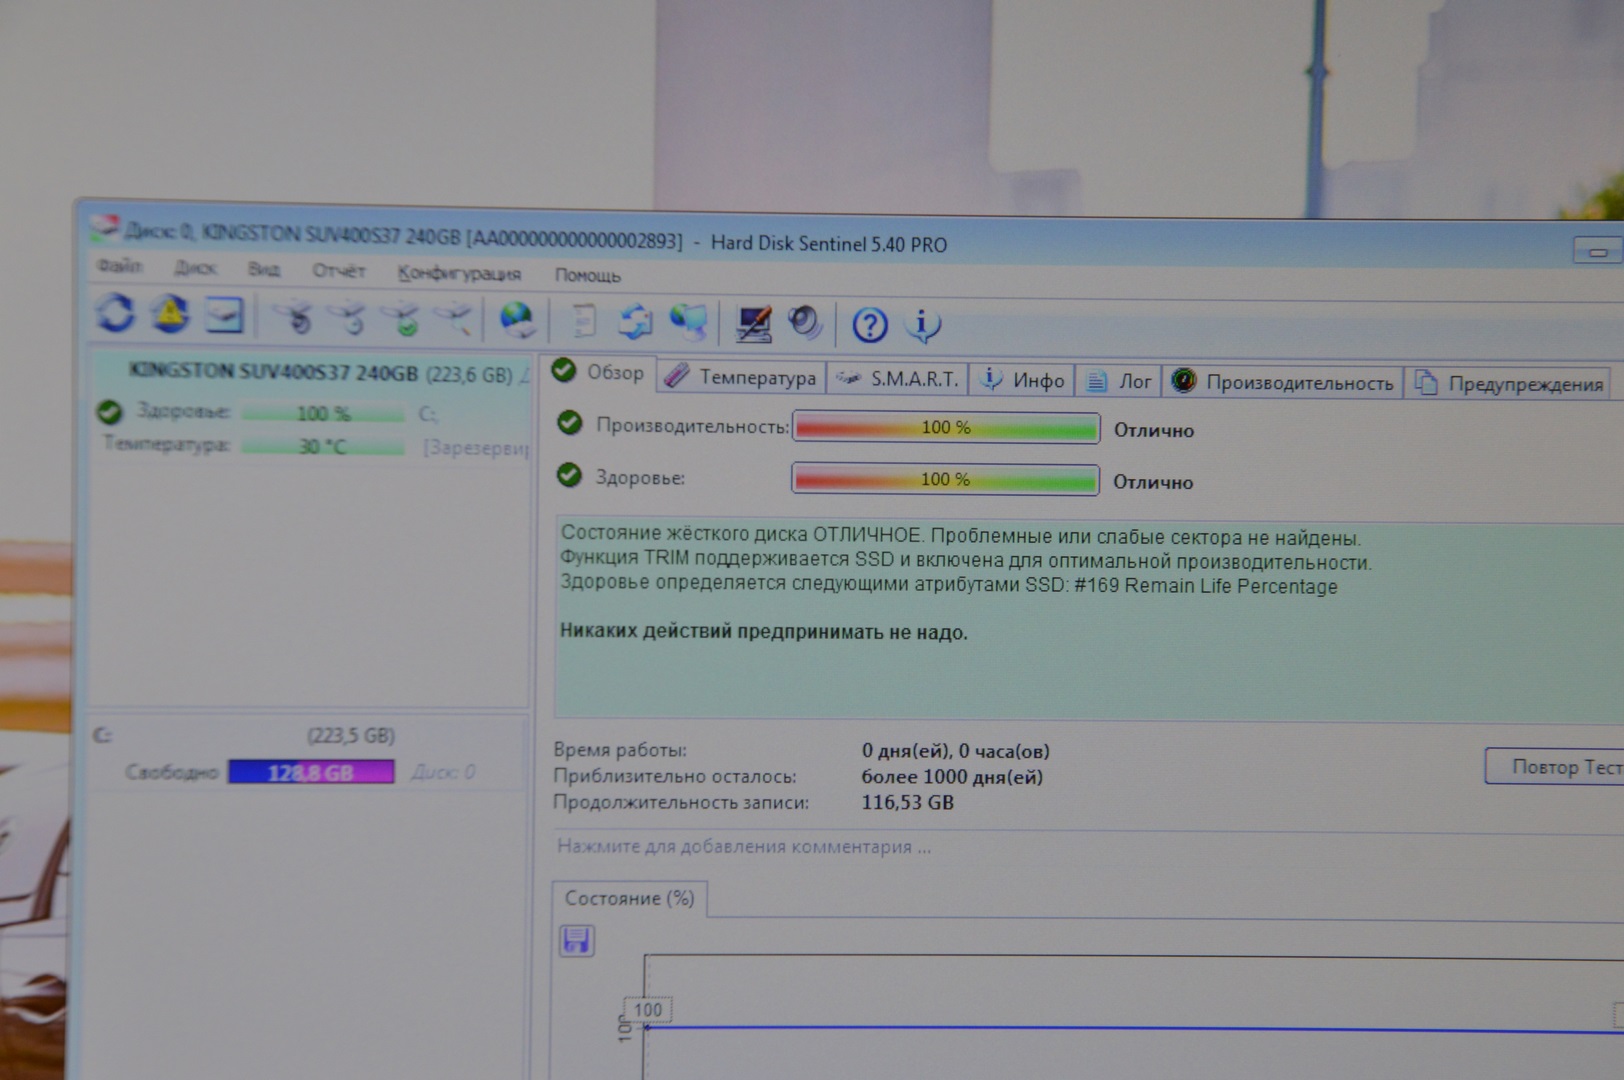Click the Здоровье 100% health bar
Image resolution: width=1624 pixels, height=1080 pixels.
coord(945,480)
